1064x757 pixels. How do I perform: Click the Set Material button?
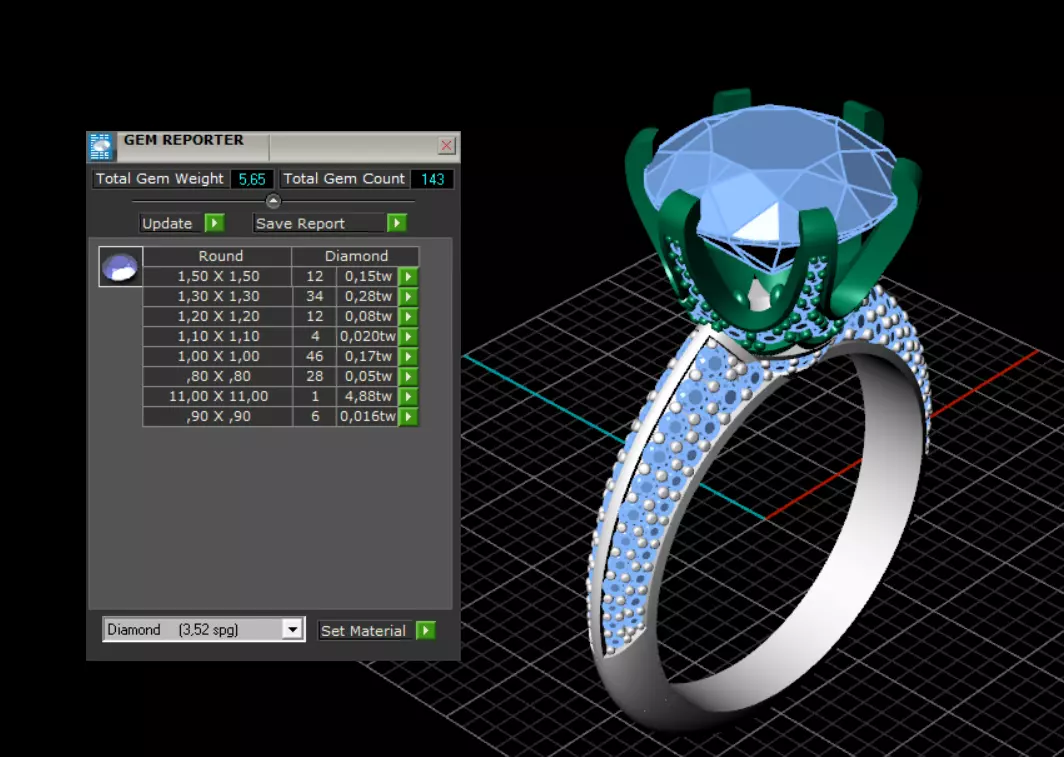[x=366, y=631]
